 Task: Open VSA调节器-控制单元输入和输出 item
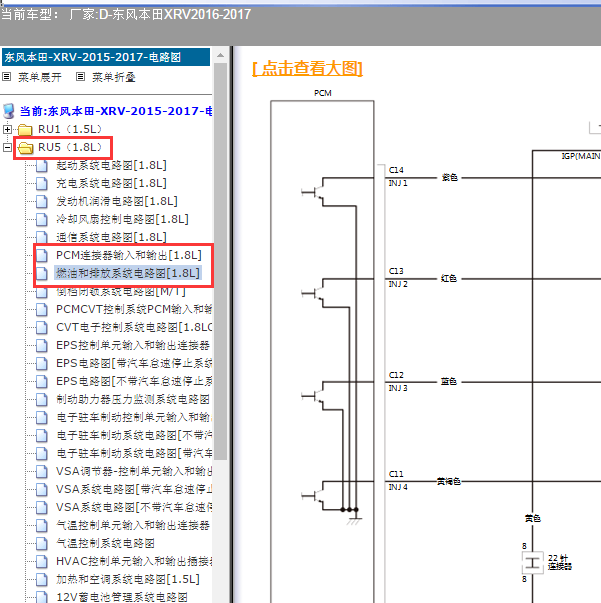pos(134,471)
